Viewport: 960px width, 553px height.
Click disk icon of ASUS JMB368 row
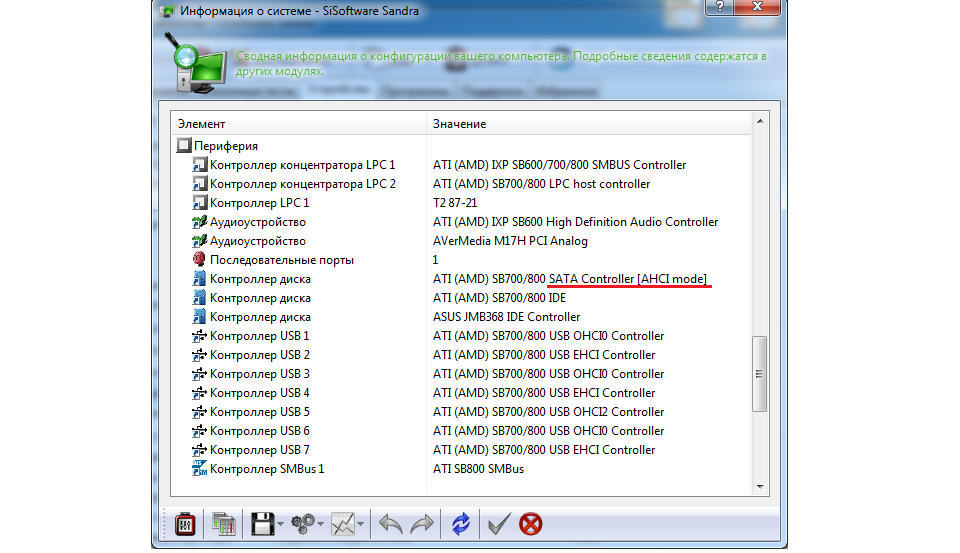(199, 317)
